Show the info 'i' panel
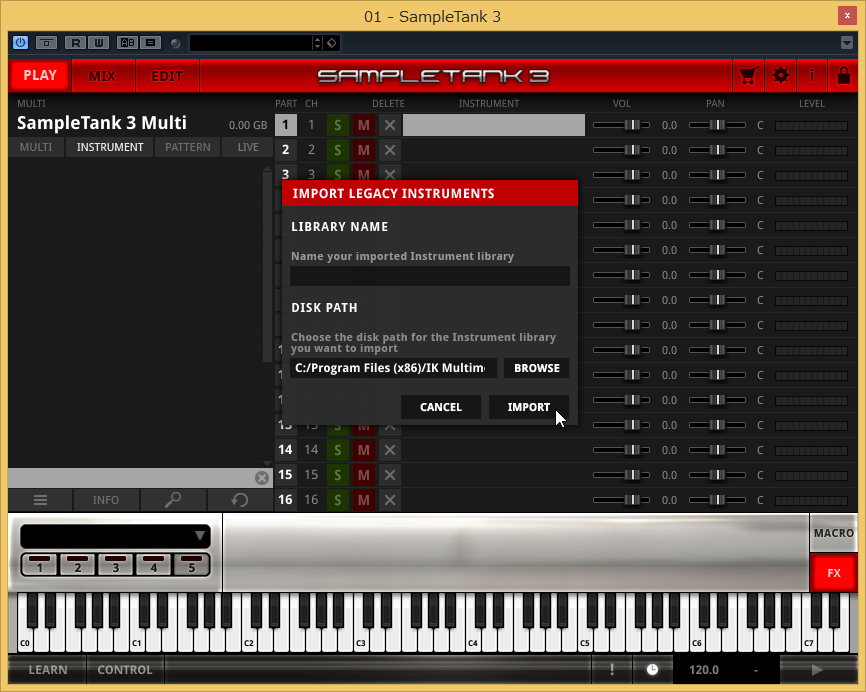This screenshot has height=692, width=866. point(812,76)
